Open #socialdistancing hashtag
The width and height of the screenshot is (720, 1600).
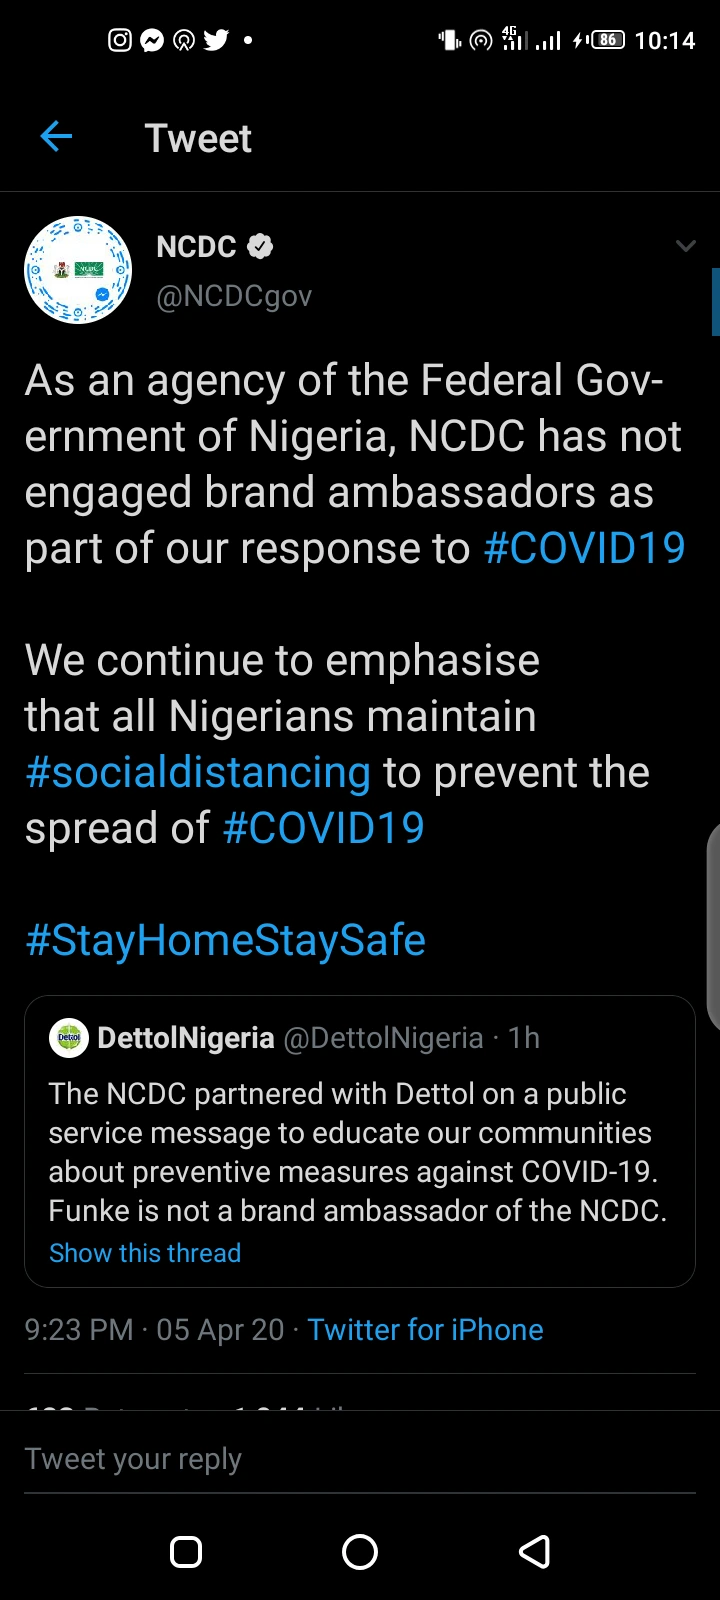198,773
